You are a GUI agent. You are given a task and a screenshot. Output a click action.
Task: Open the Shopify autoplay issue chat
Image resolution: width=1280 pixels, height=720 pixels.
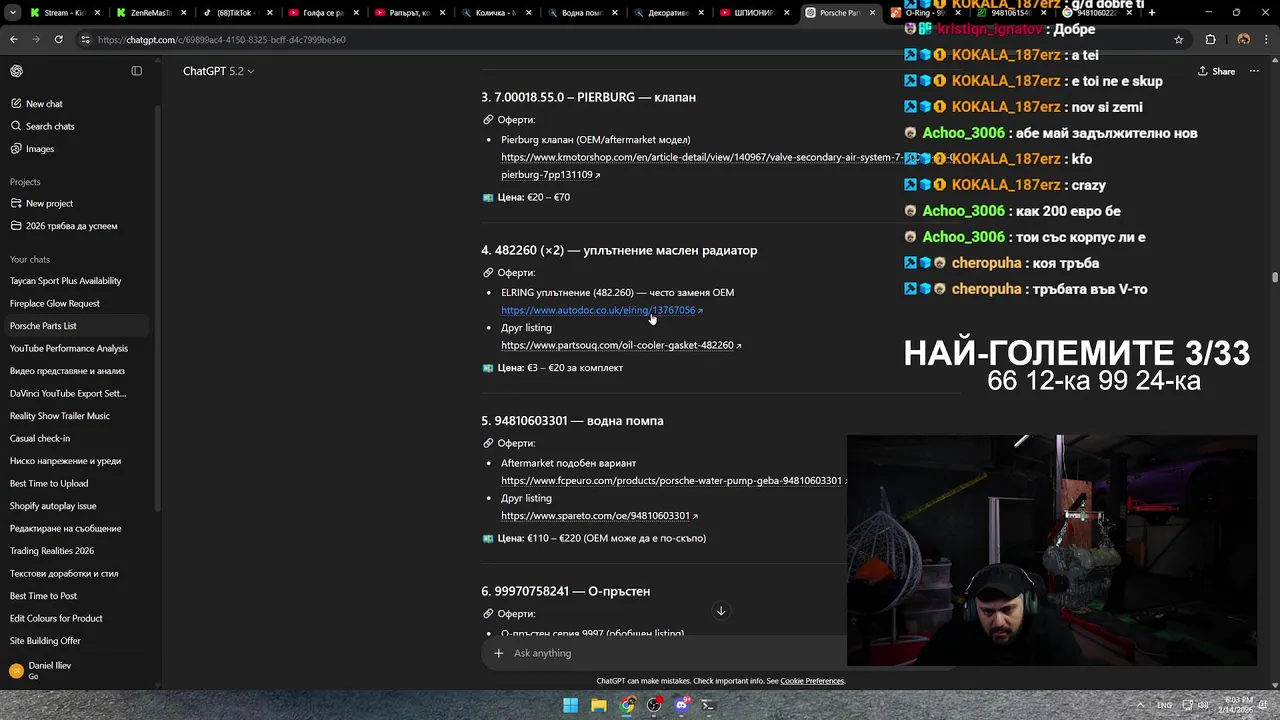click(x=53, y=506)
